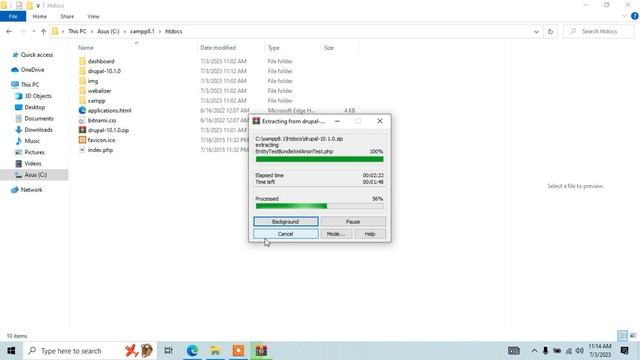Viewport: 640px width, 360px height.
Task: Expand the ribbon with the chevron
Action: click(x=624, y=16)
